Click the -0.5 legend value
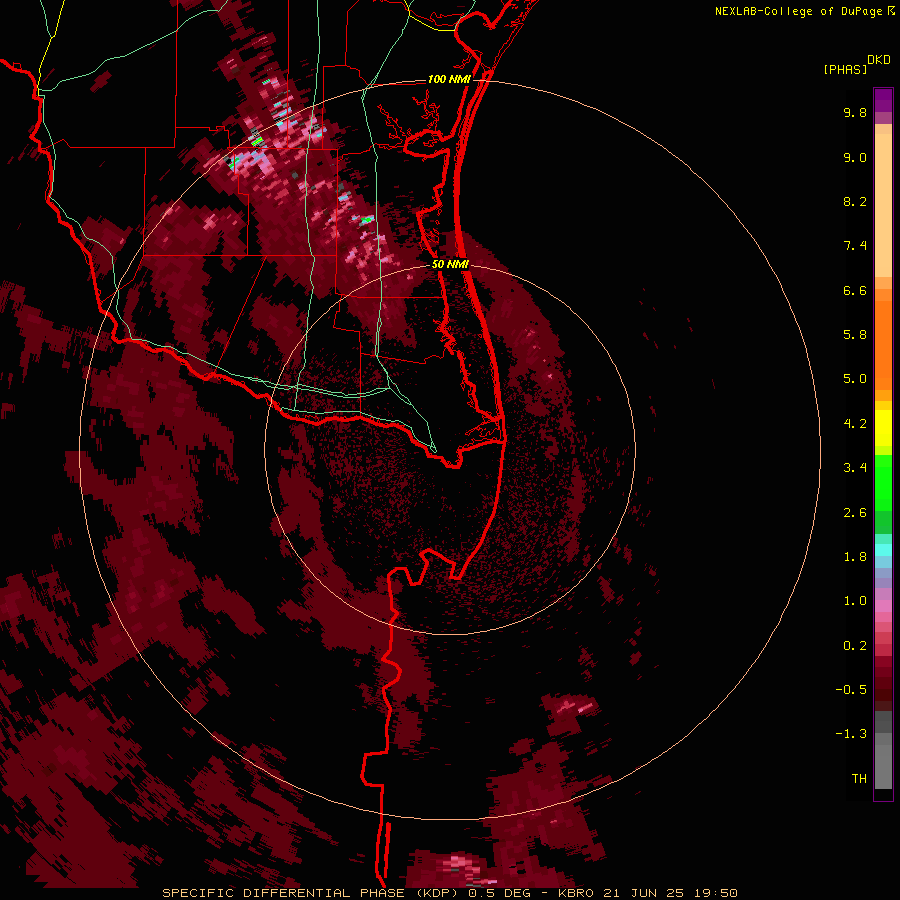The height and width of the screenshot is (900, 900). (851, 690)
